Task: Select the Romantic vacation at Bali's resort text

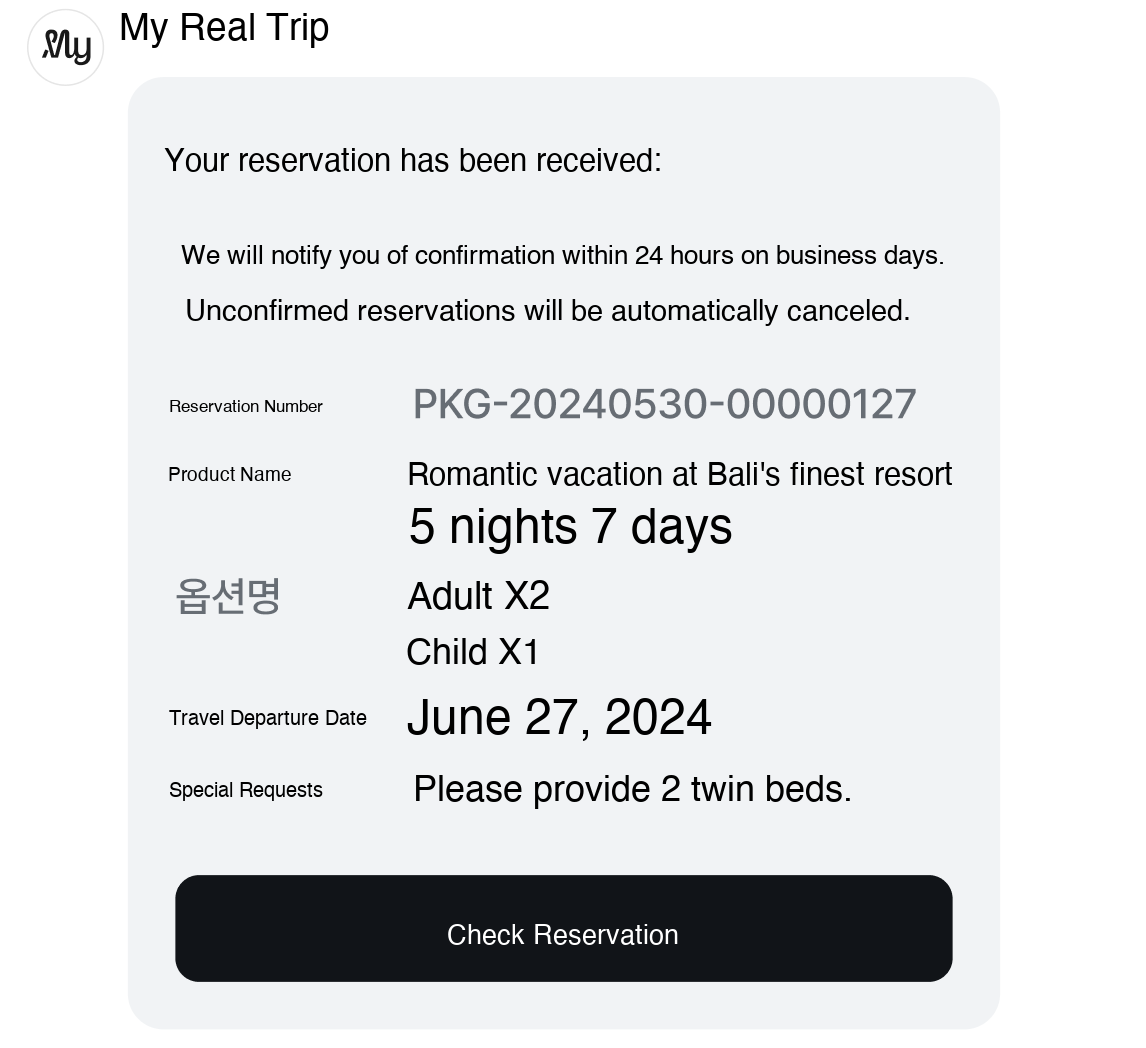Action: pos(679,474)
